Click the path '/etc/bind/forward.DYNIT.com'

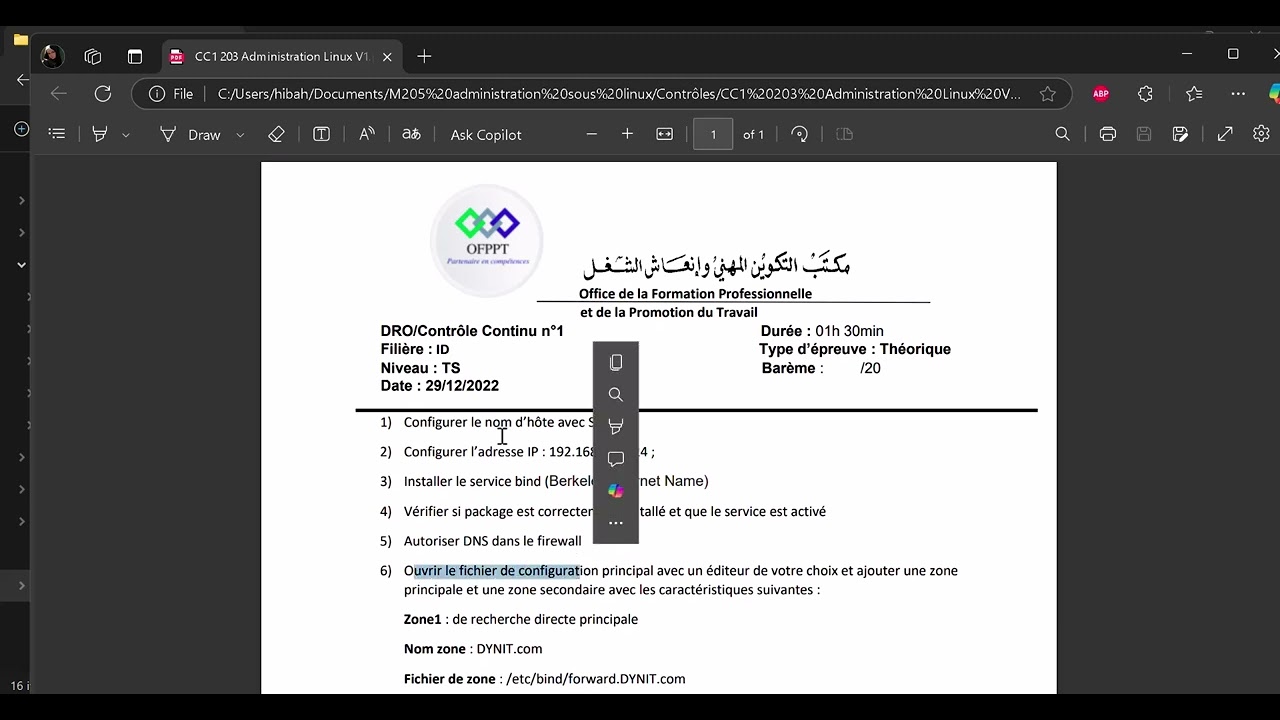[x=596, y=679]
